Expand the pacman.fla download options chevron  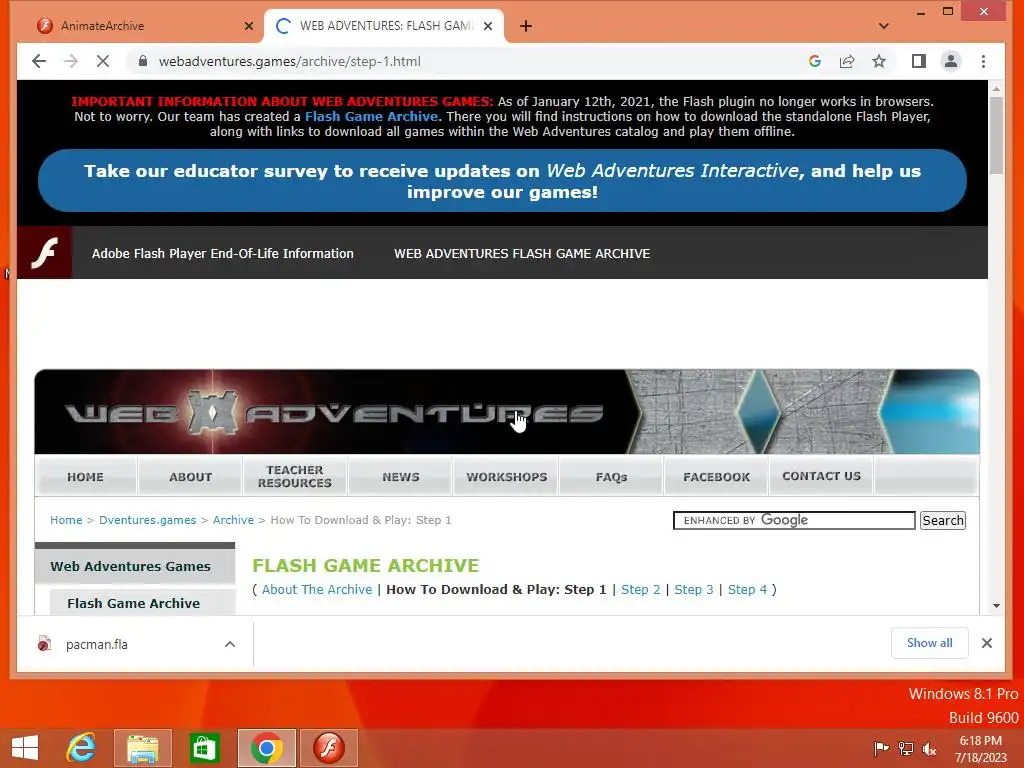click(x=230, y=644)
